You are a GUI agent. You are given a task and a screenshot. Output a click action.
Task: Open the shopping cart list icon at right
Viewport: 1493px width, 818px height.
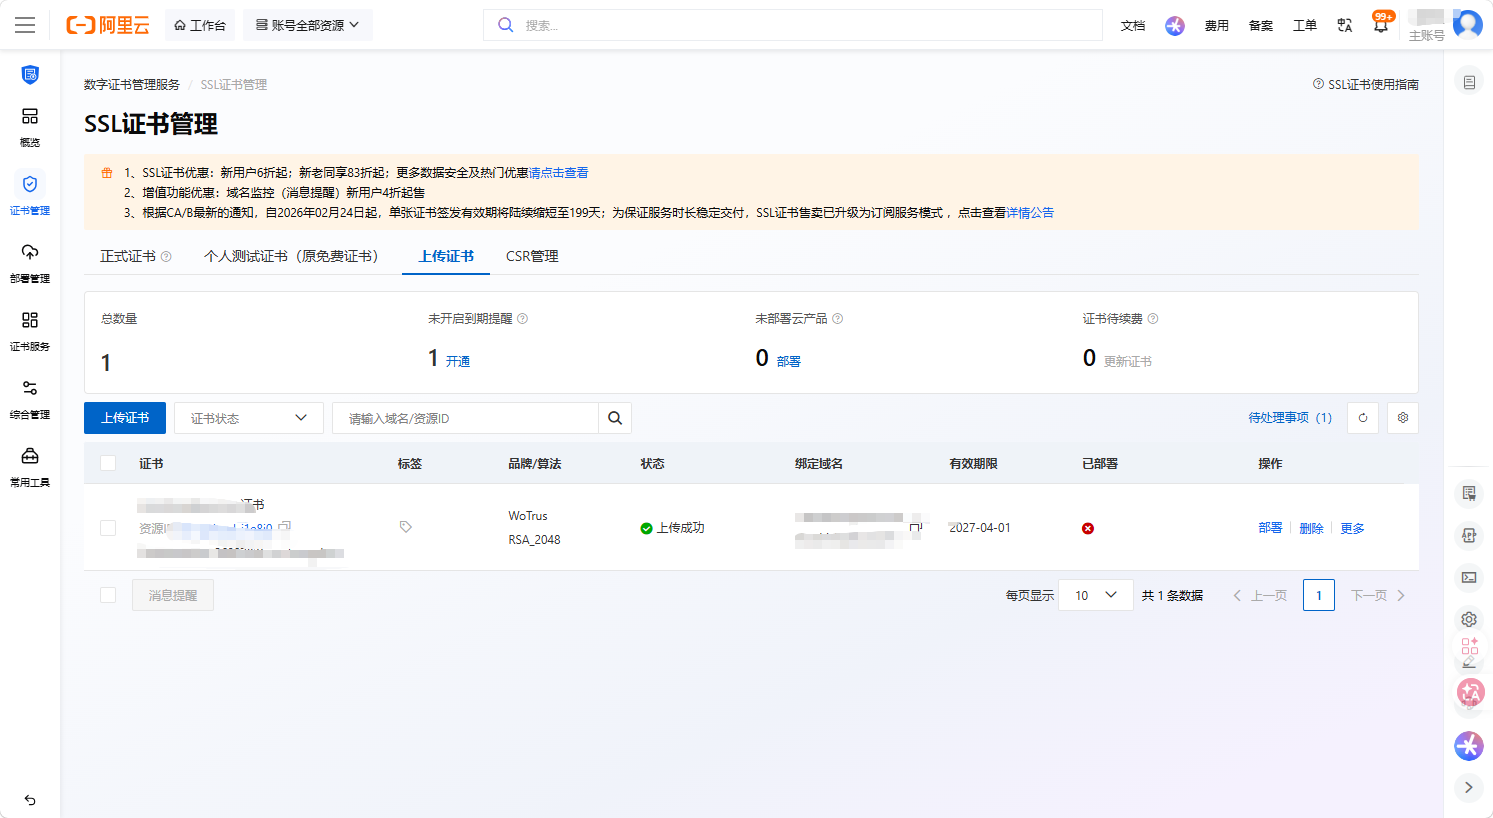point(1469,493)
